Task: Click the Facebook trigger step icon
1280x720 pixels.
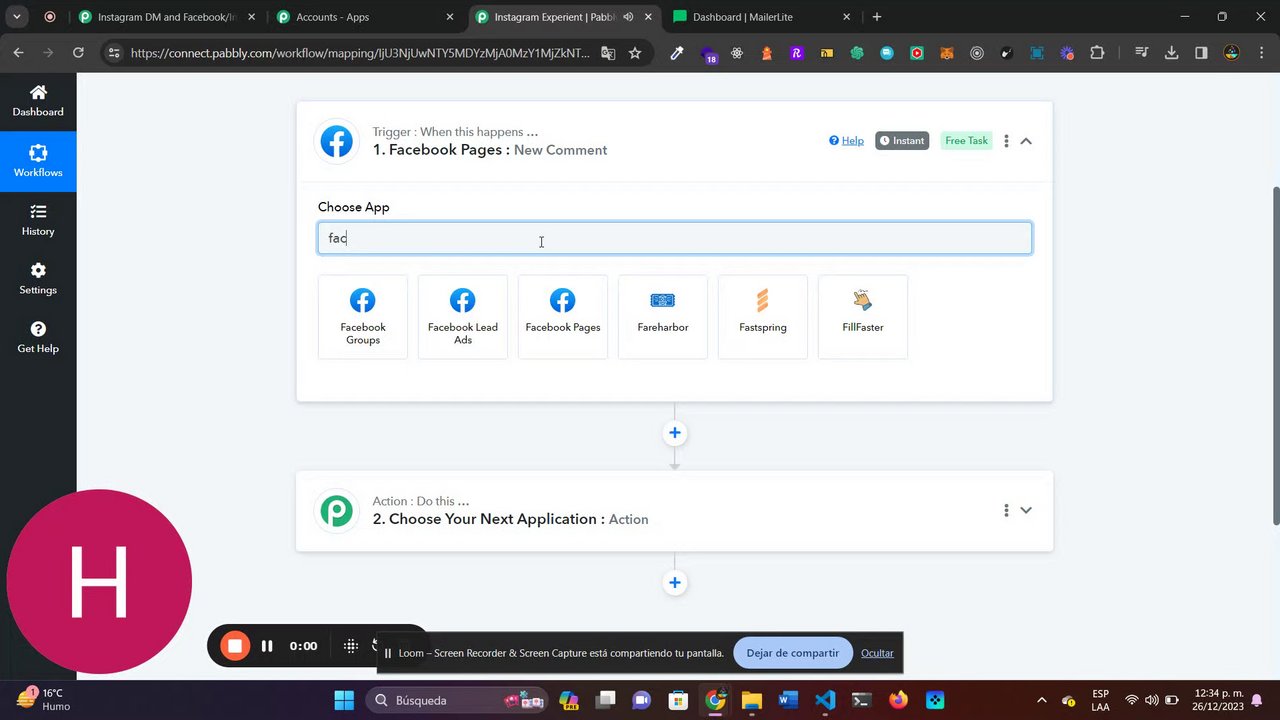Action: [337, 141]
